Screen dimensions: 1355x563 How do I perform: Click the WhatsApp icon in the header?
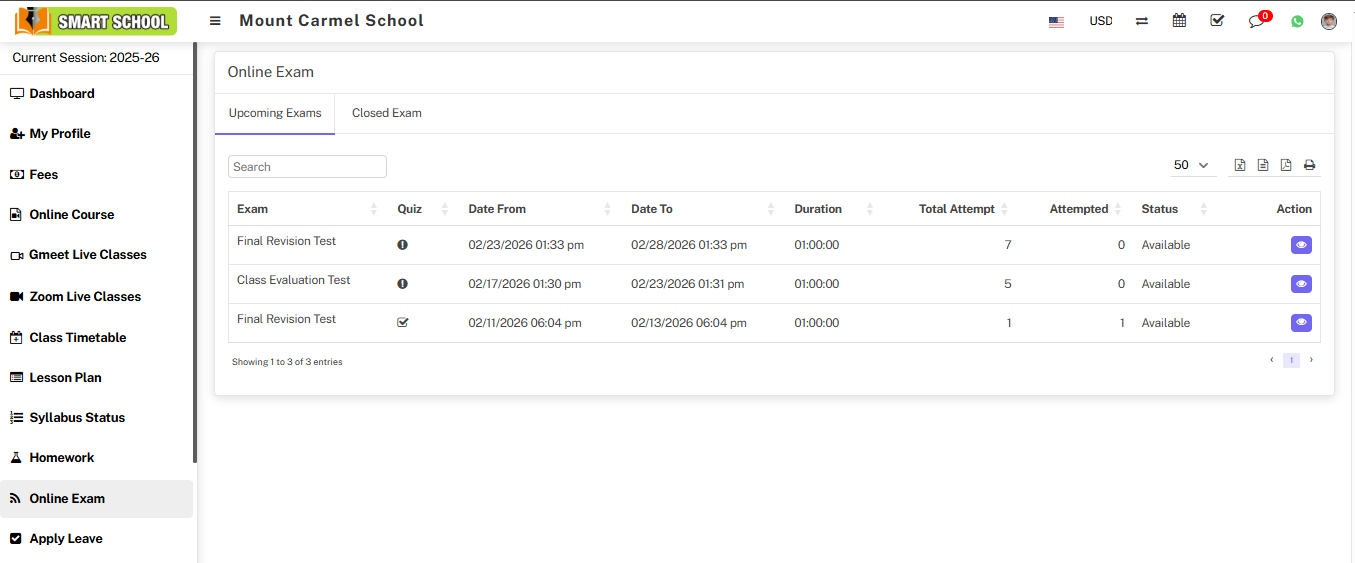(x=1297, y=21)
